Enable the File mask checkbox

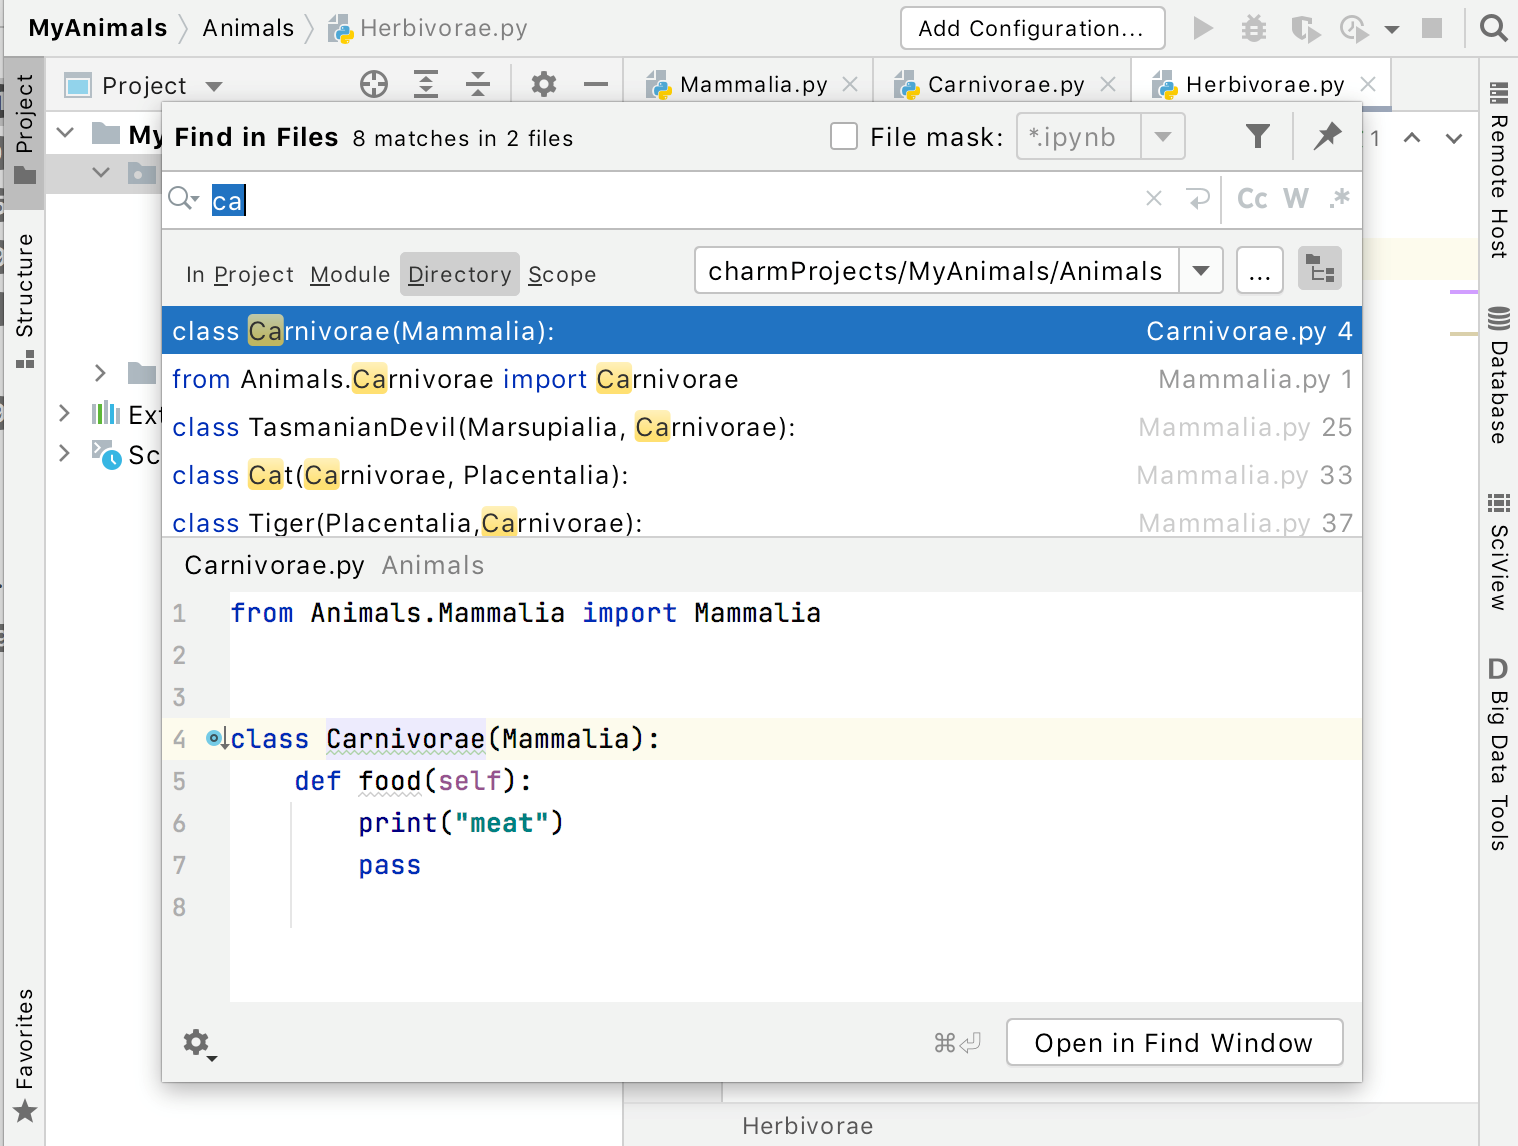coord(845,136)
